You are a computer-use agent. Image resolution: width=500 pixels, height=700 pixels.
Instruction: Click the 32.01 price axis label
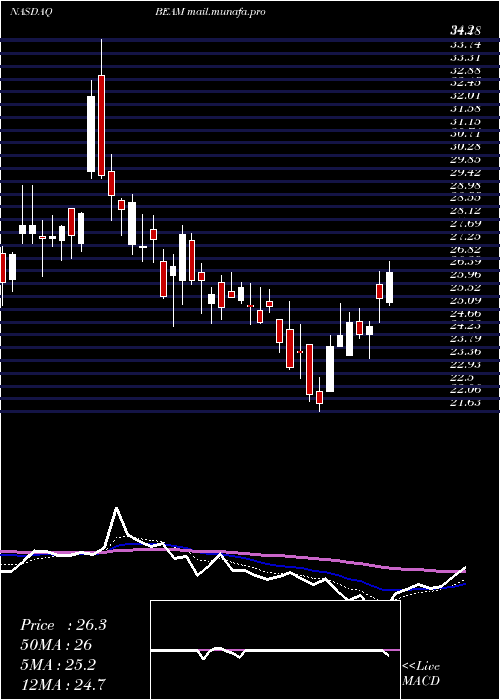click(x=465, y=96)
